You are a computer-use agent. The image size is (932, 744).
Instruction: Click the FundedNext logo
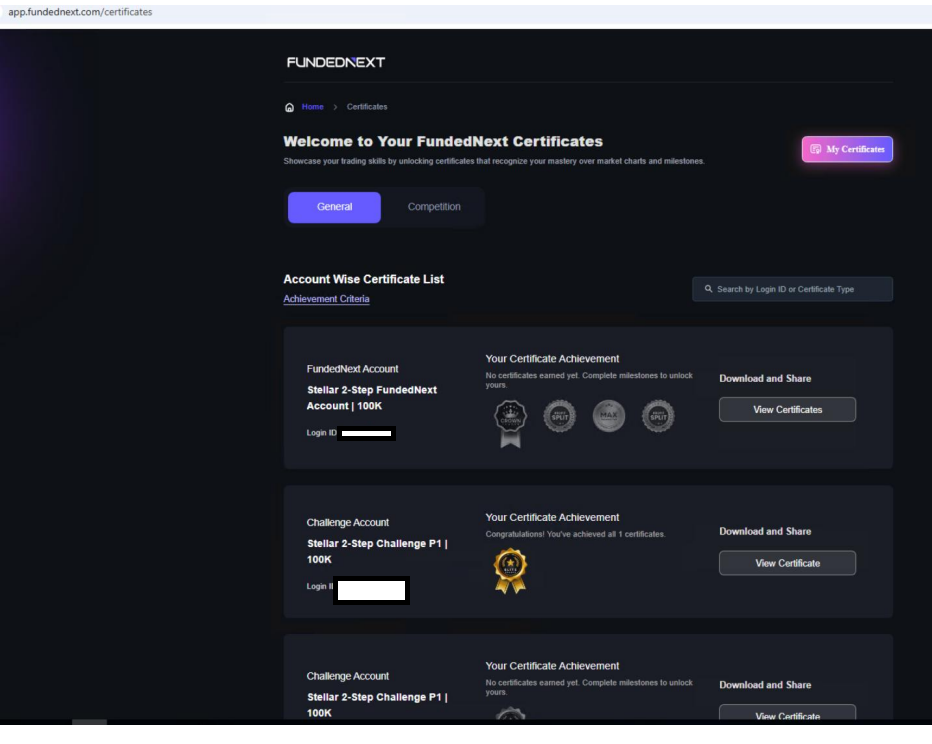(x=335, y=62)
